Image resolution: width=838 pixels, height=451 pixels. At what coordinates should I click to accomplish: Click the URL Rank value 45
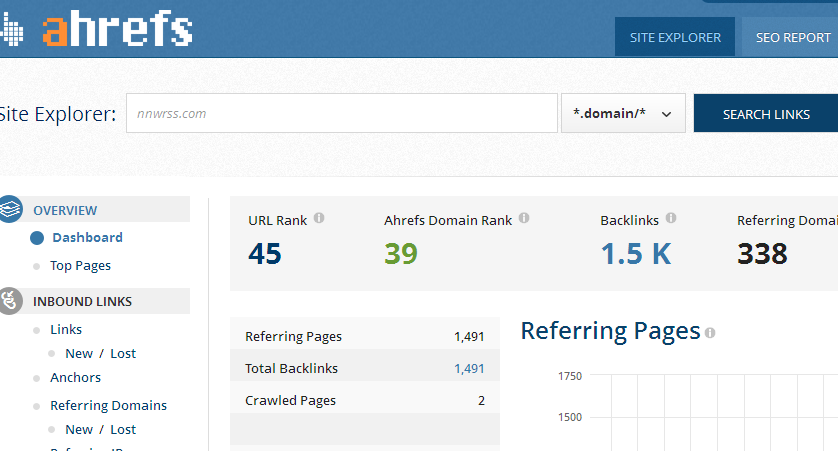coord(265,253)
